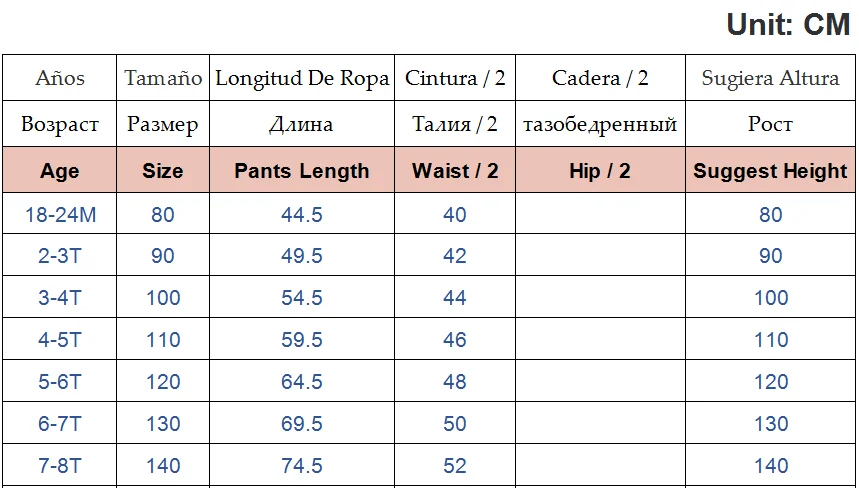The image size is (859, 488).
Task: Click the waist value 52
Action: [455, 466]
